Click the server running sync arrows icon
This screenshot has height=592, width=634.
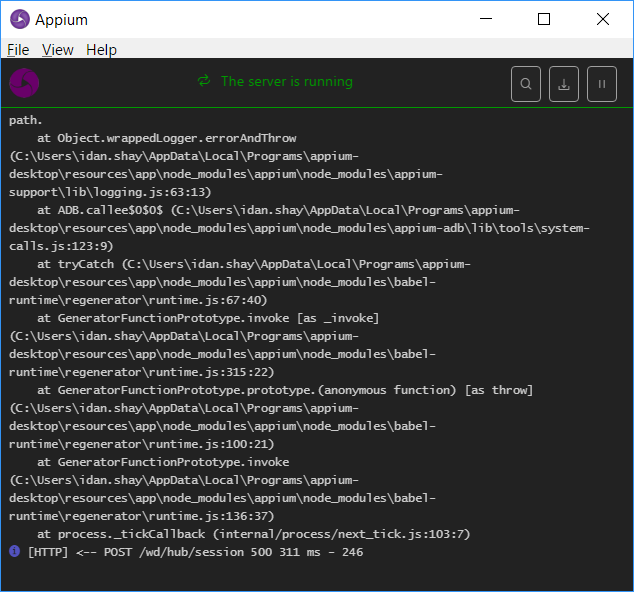click(204, 81)
